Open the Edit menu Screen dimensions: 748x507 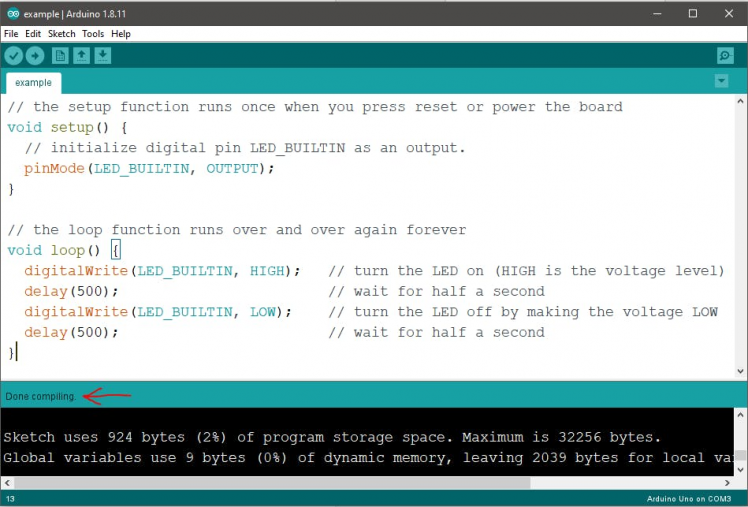point(33,34)
